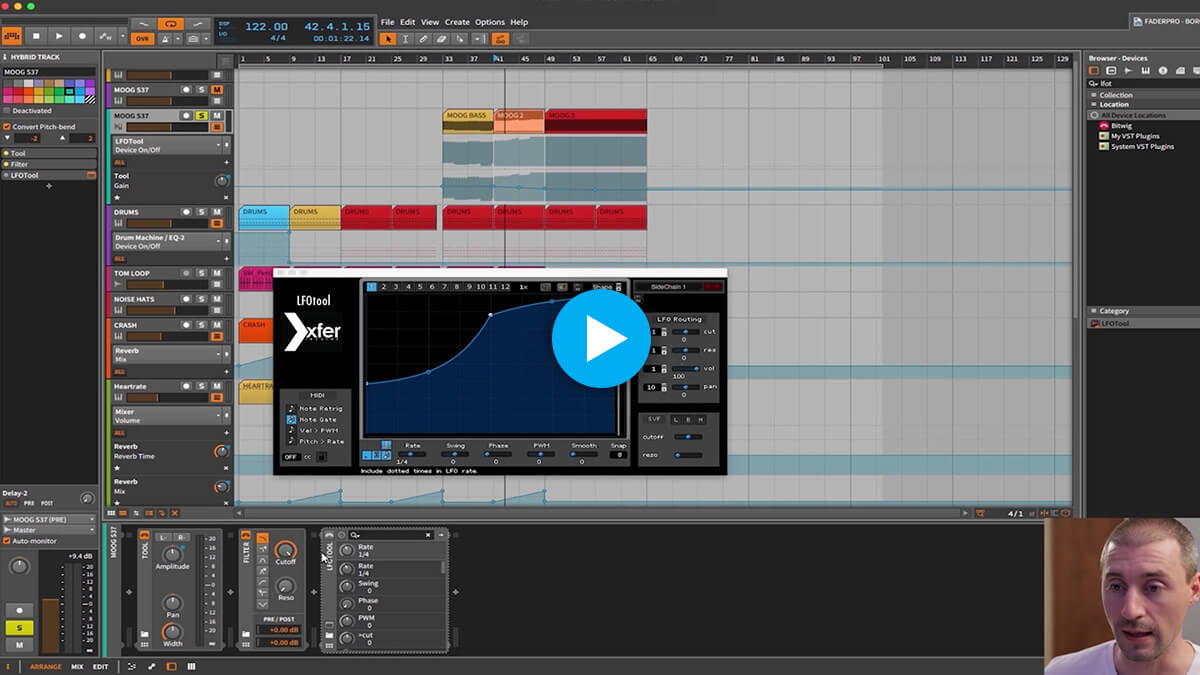1200x675 pixels.
Task: Switch to the MIX view
Action: tap(77, 666)
